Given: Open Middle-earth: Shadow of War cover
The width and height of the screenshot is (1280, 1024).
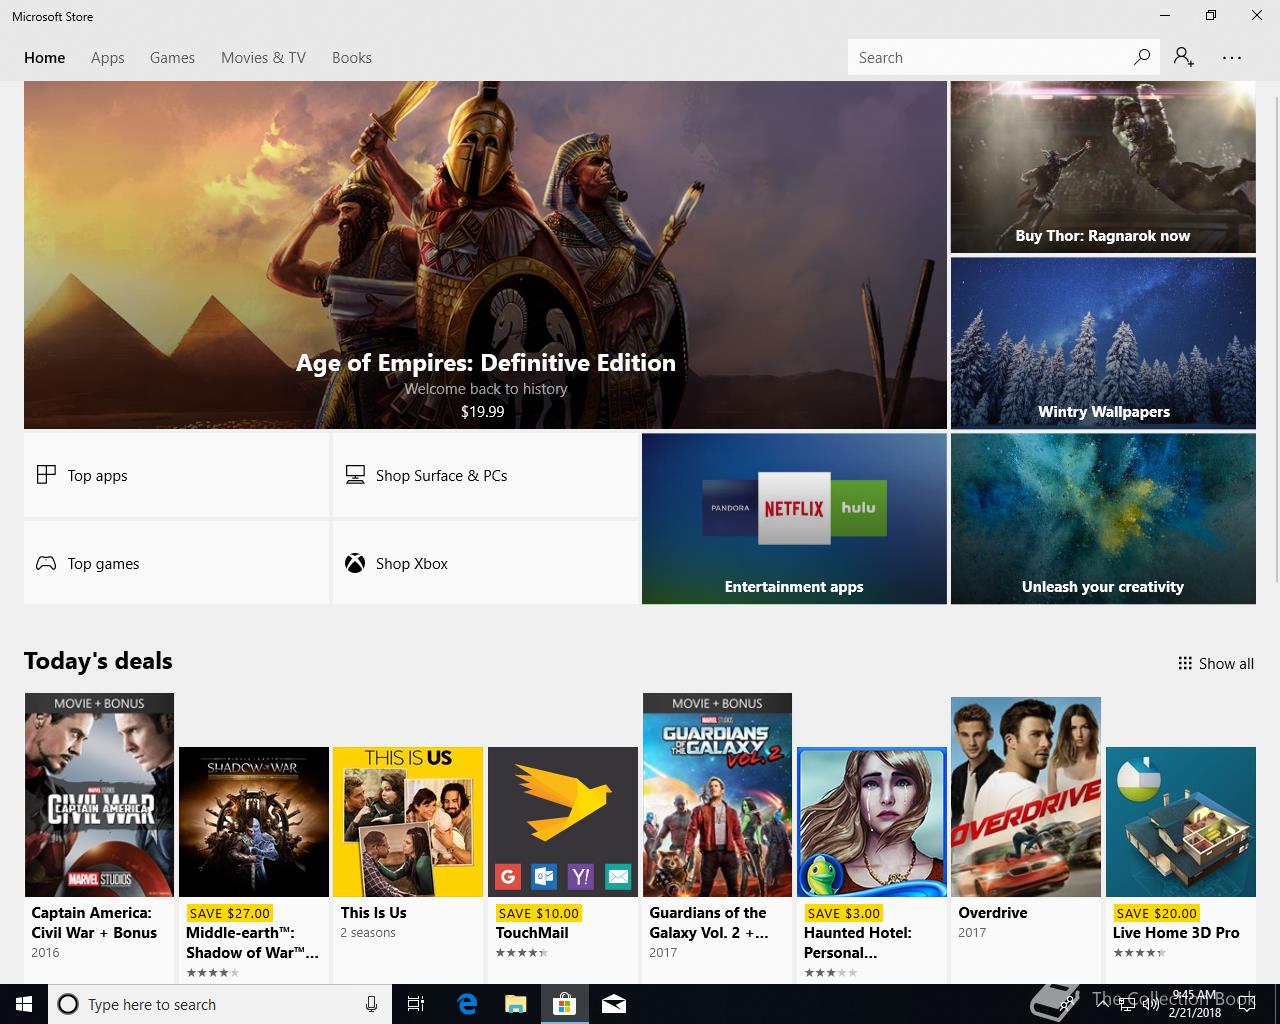Looking at the screenshot, I should coord(254,822).
